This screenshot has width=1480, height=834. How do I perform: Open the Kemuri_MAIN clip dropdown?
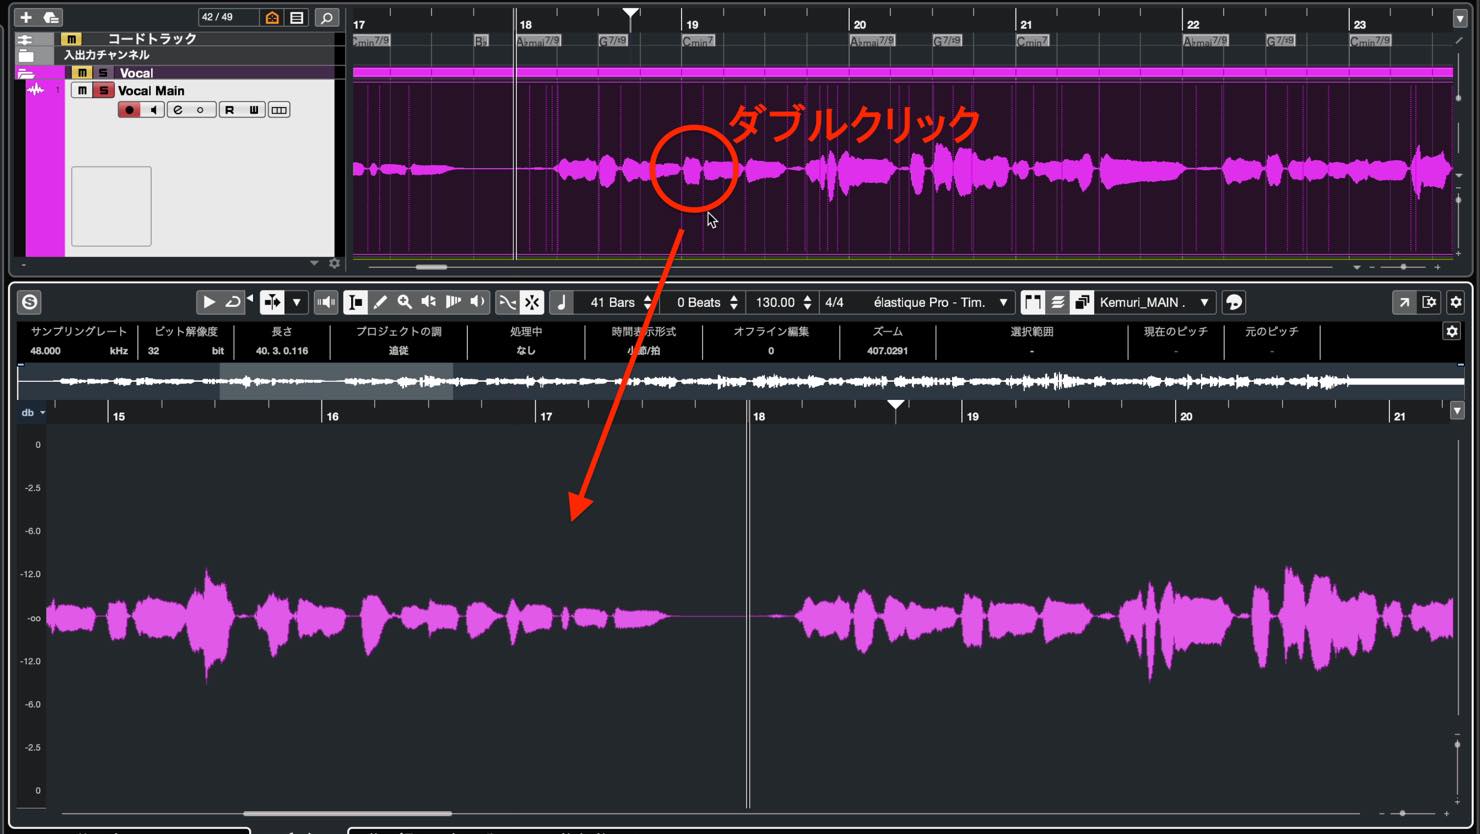click(x=1204, y=302)
